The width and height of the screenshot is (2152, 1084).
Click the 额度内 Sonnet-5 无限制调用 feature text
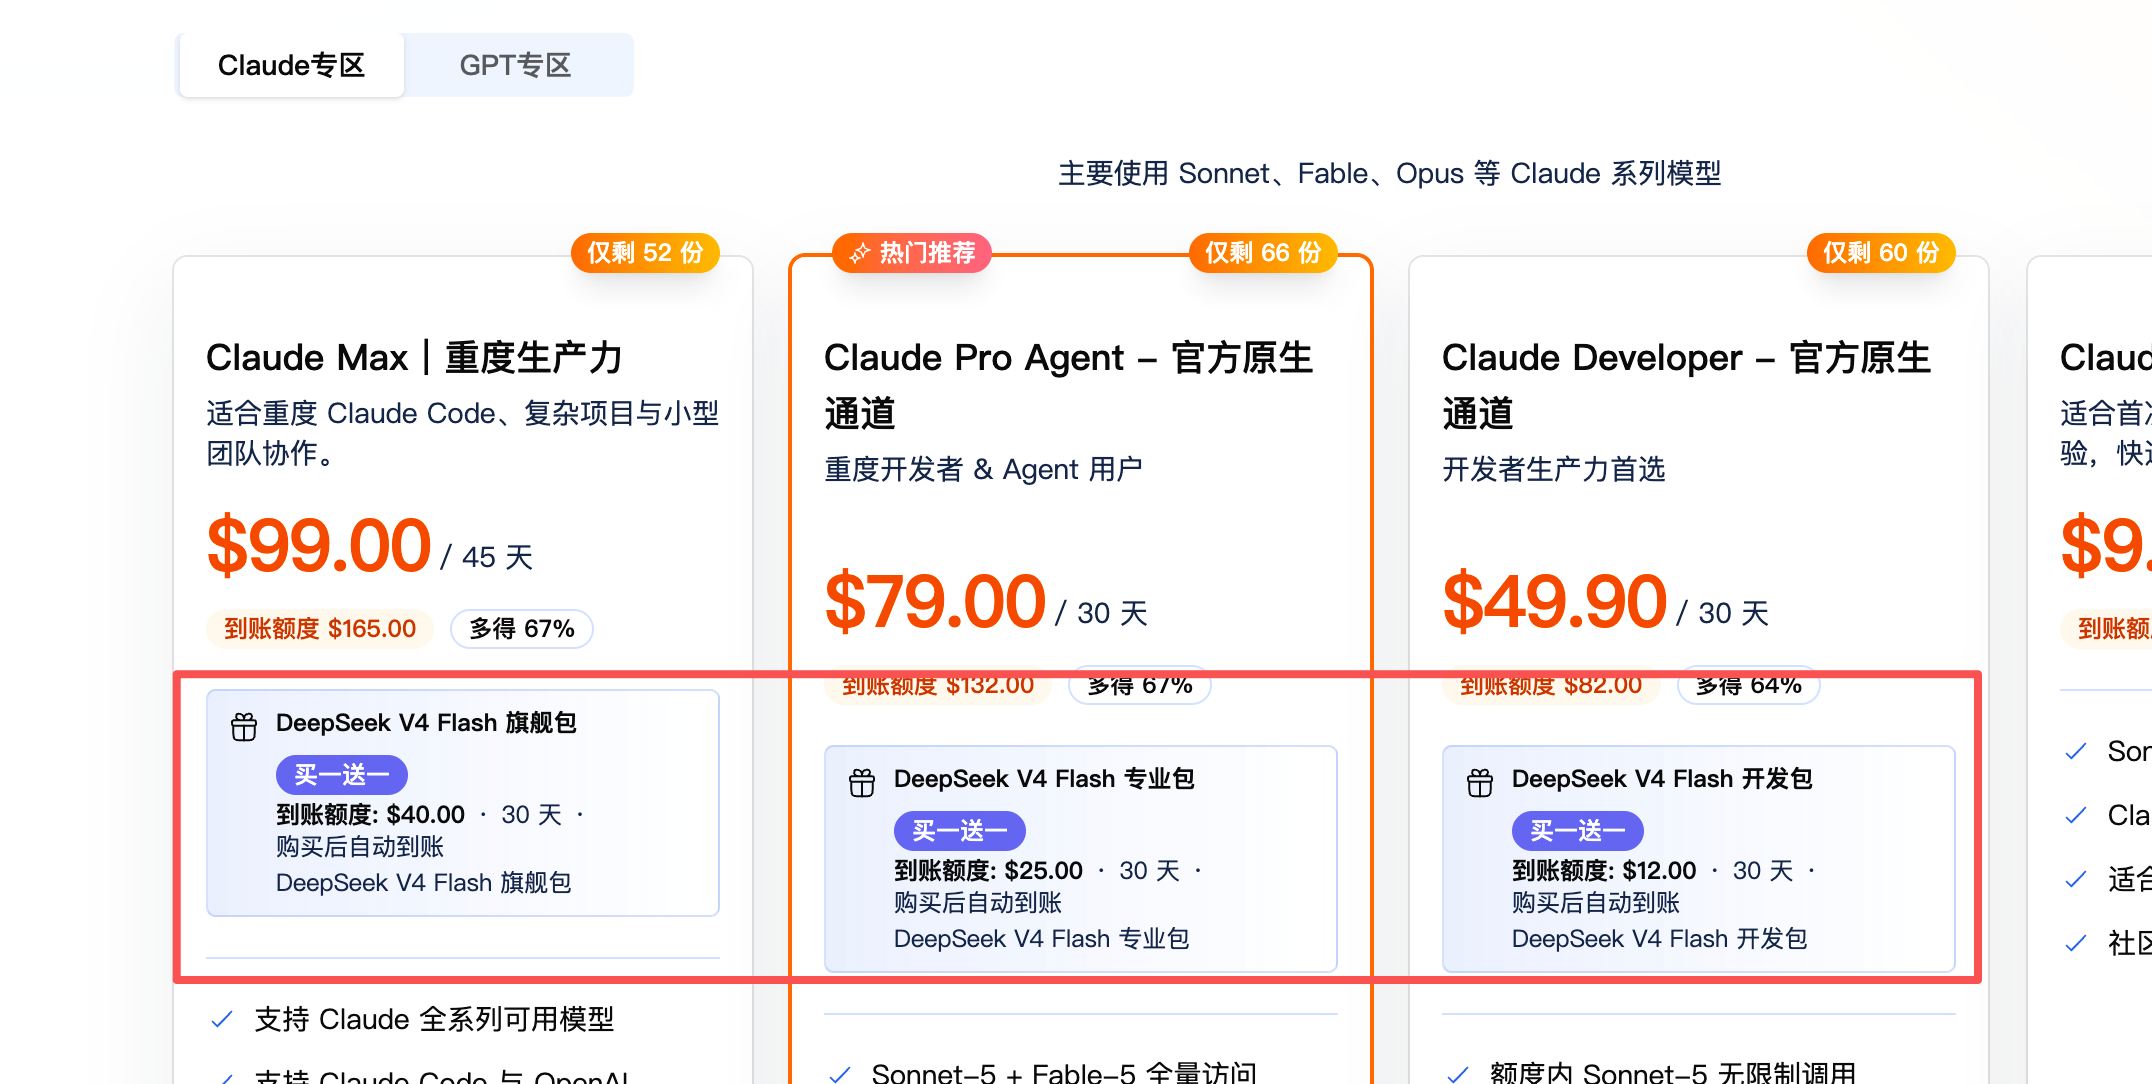tap(1673, 1073)
